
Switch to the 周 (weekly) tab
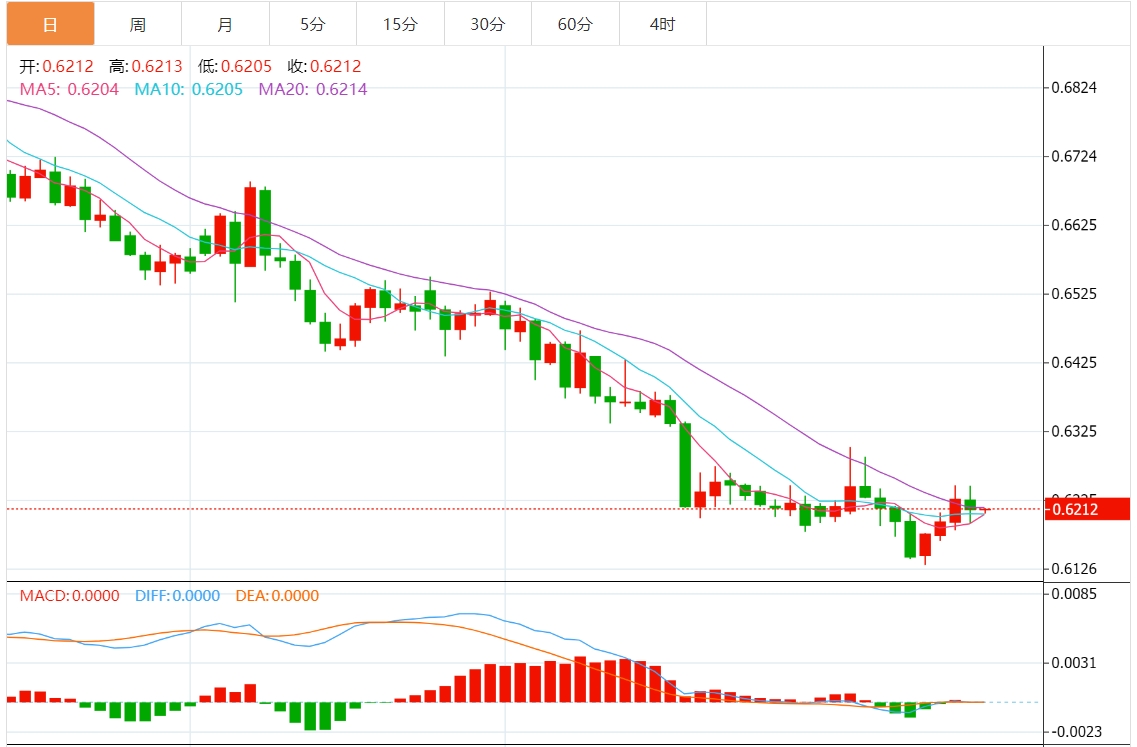138,24
